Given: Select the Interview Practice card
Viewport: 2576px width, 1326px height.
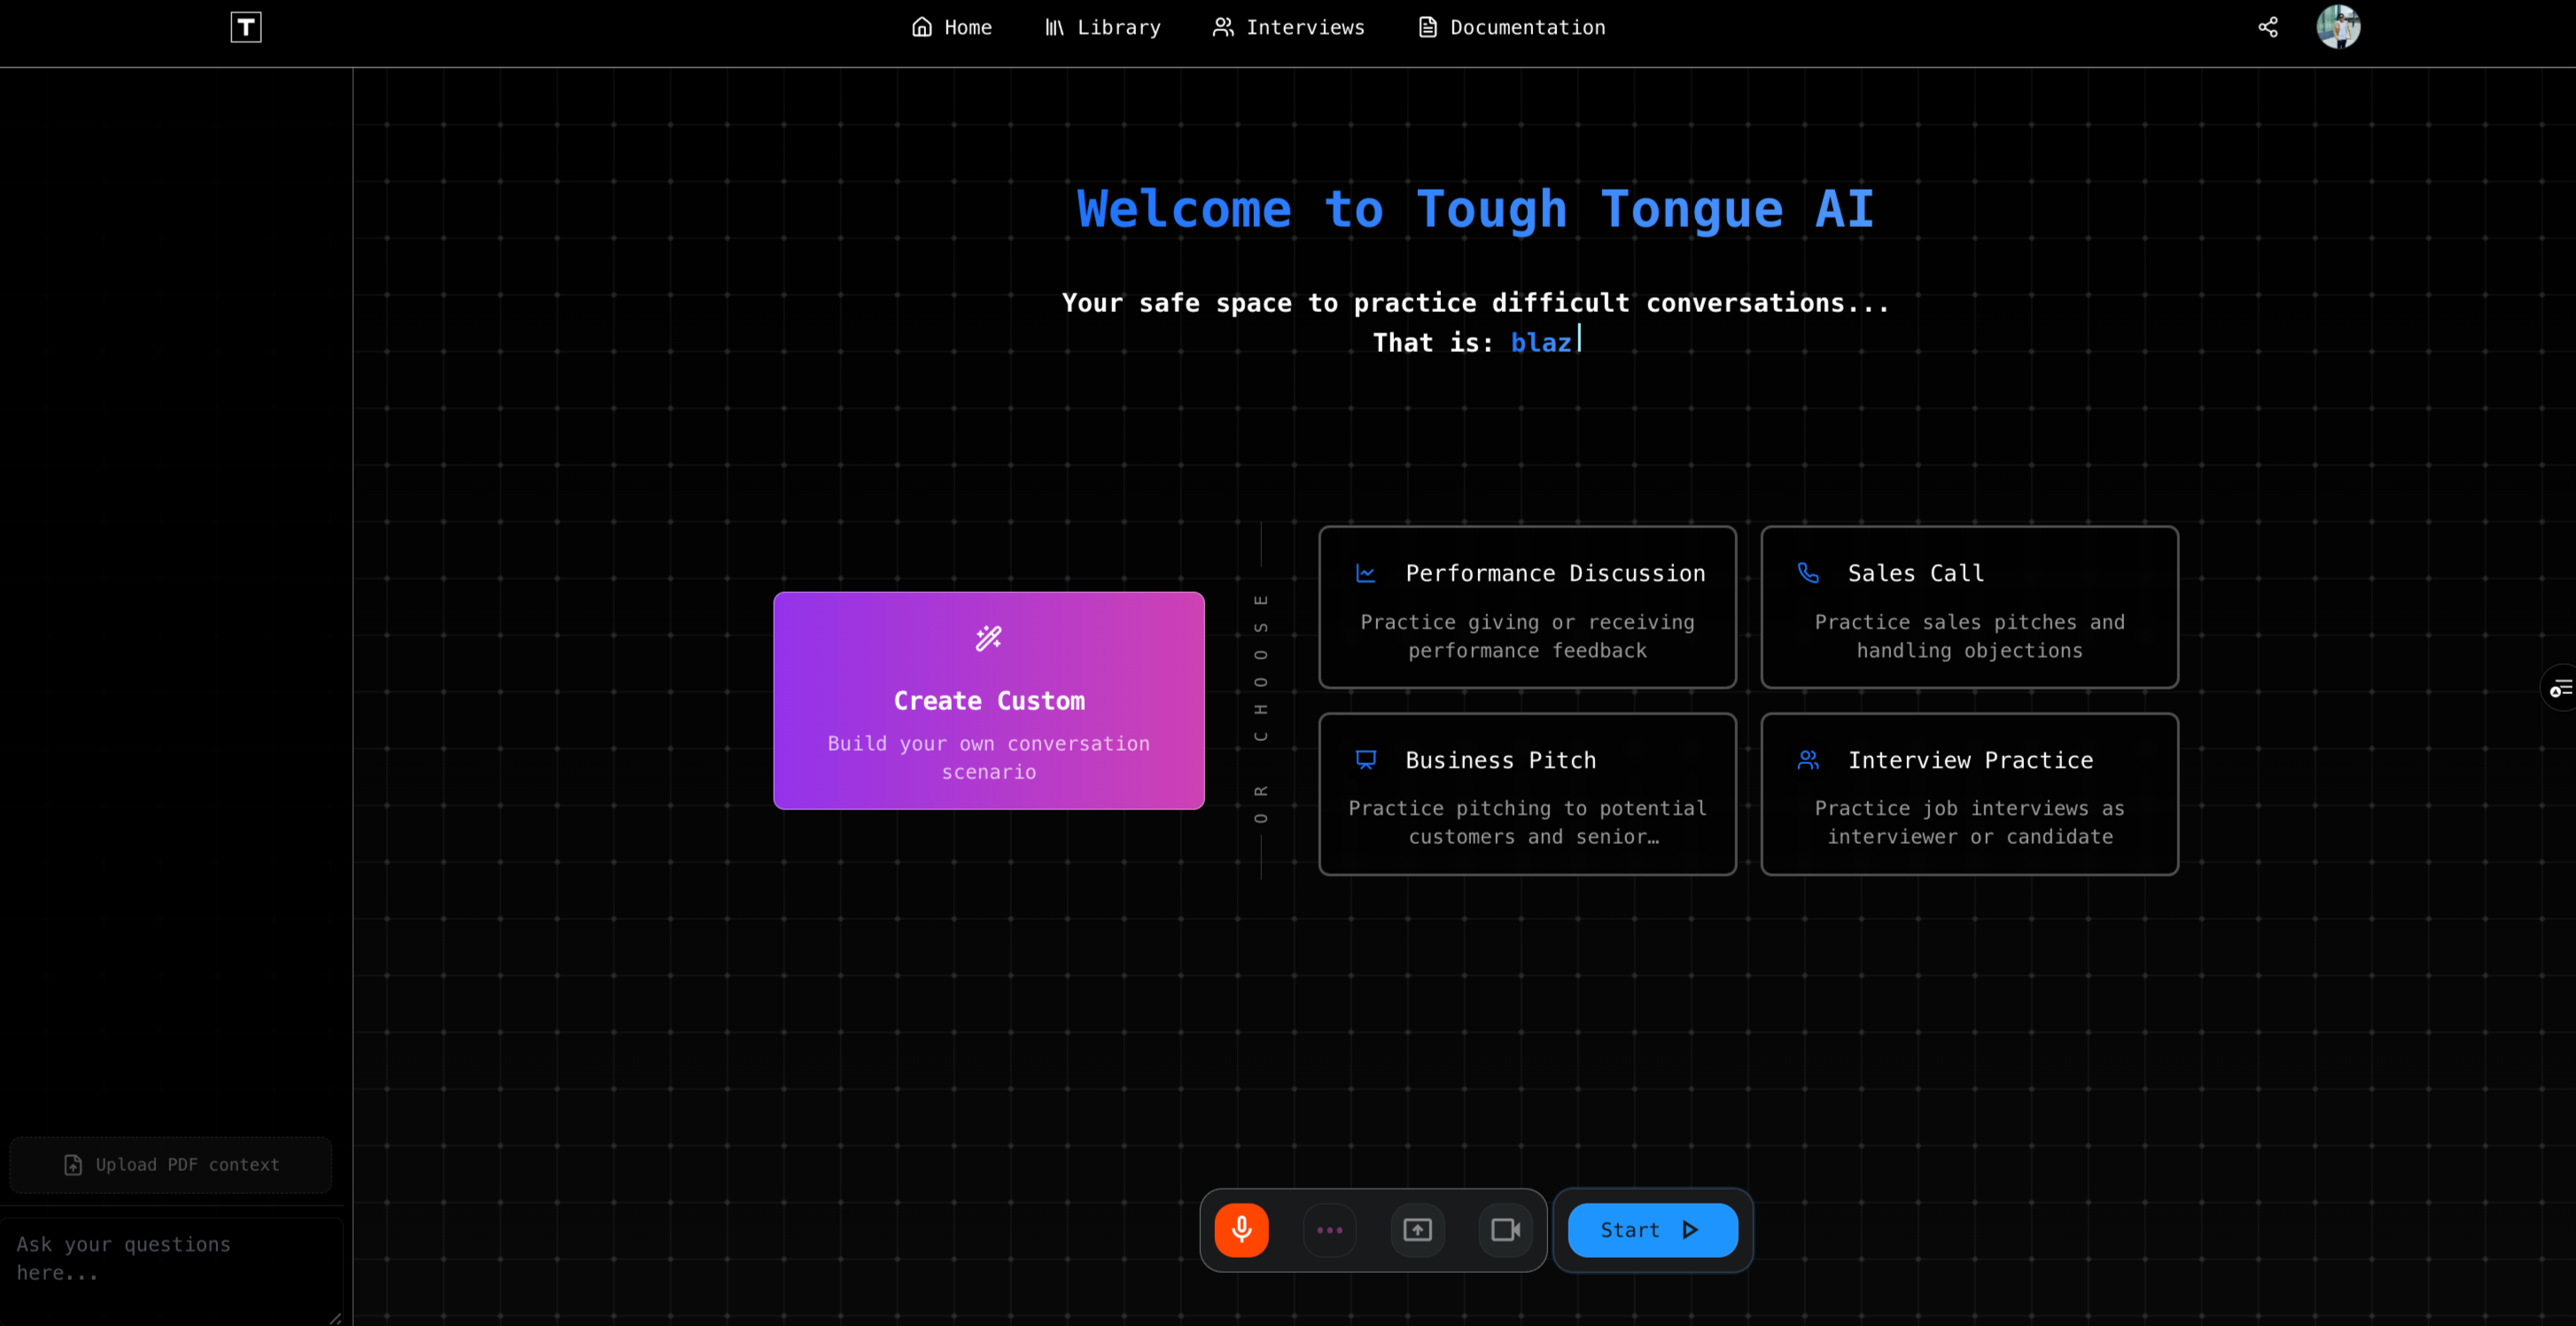Looking at the screenshot, I should coord(1969,794).
